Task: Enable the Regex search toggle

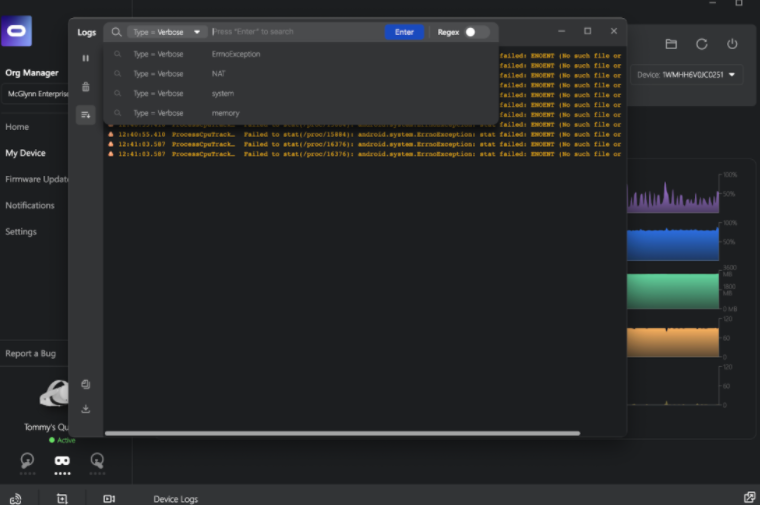Action: click(x=476, y=32)
